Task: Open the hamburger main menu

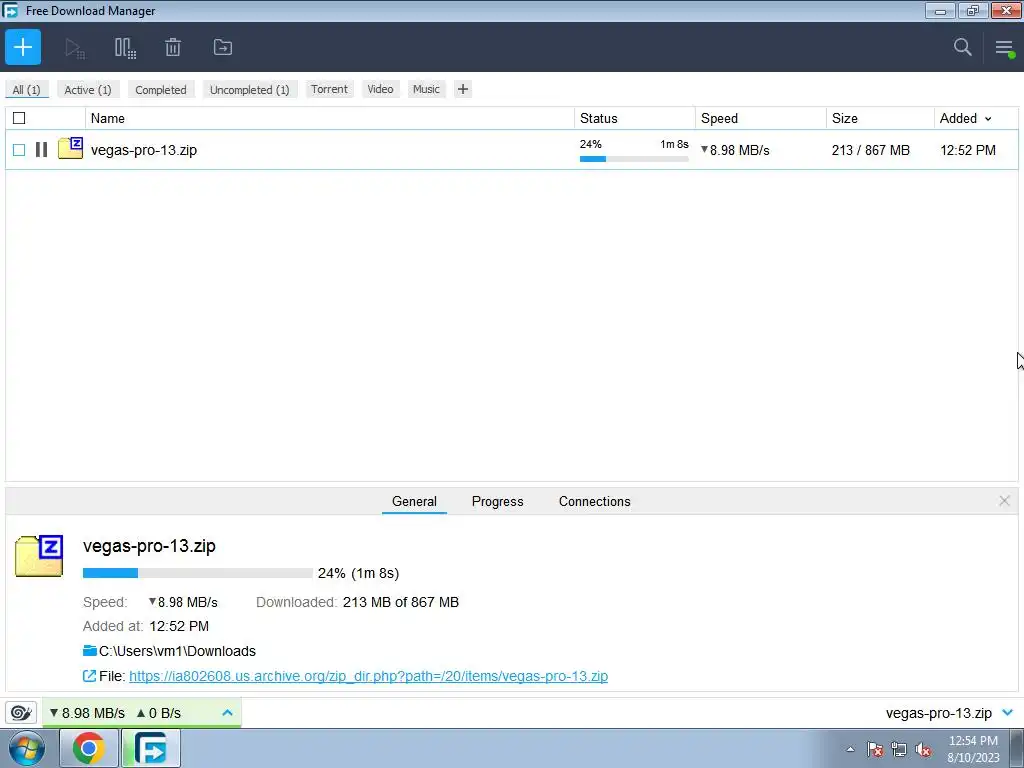Action: 1004,48
